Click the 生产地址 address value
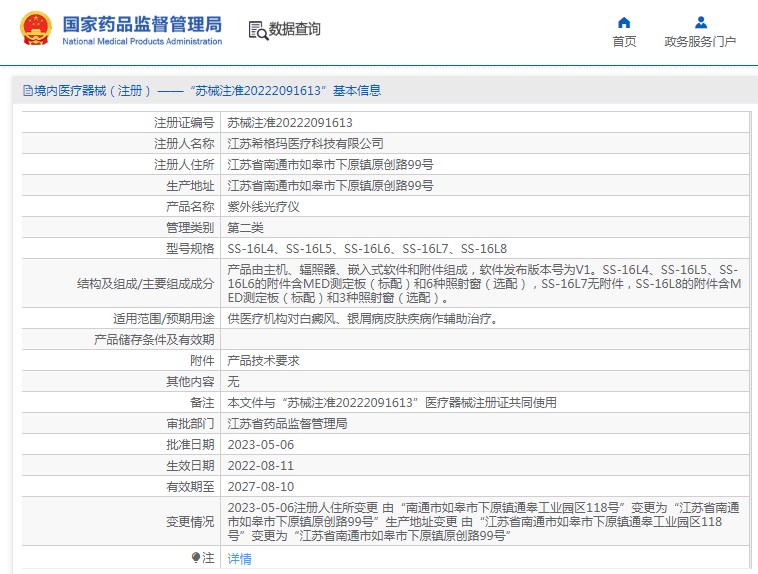Screen dimensions: 758x574 [x=330, y=186]
